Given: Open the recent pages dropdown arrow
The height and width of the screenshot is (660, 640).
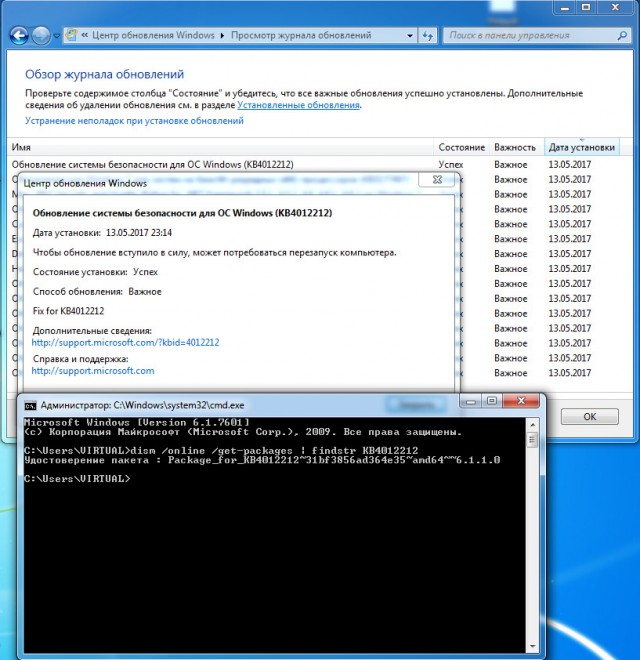Looking at the screenshot, I should click(x=56, y=36).
